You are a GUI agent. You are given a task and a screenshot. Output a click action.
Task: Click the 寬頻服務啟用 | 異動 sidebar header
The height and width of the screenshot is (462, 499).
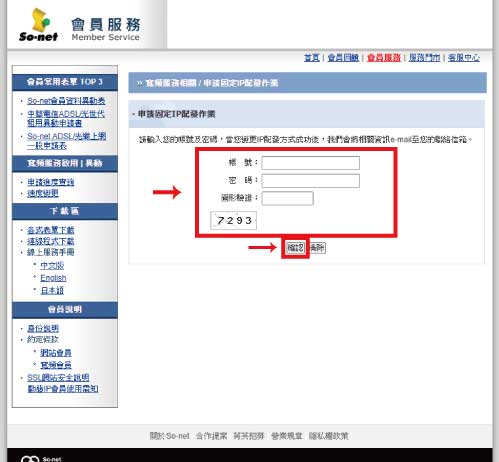[x=65, y=163]
